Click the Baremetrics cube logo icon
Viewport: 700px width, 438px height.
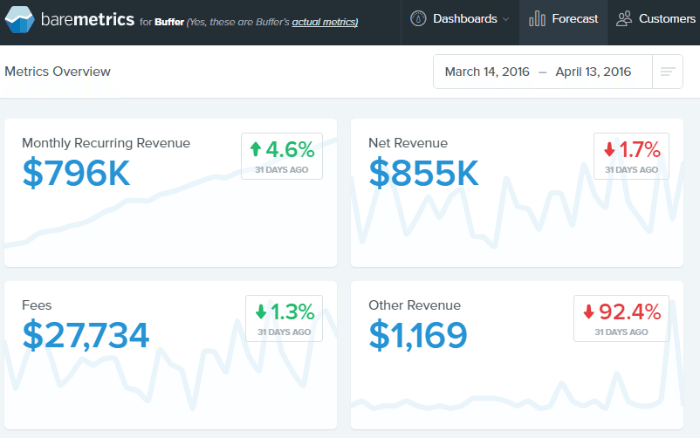click(x=20, y=19)
